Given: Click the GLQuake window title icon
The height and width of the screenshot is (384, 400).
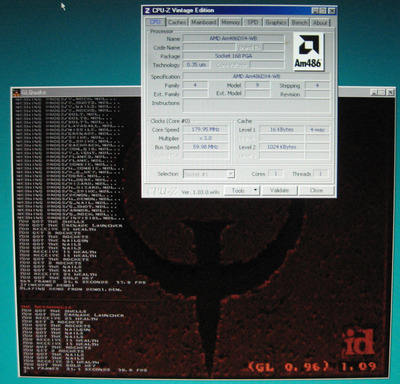Looking at the screenshot, I should tap(17, 92).
